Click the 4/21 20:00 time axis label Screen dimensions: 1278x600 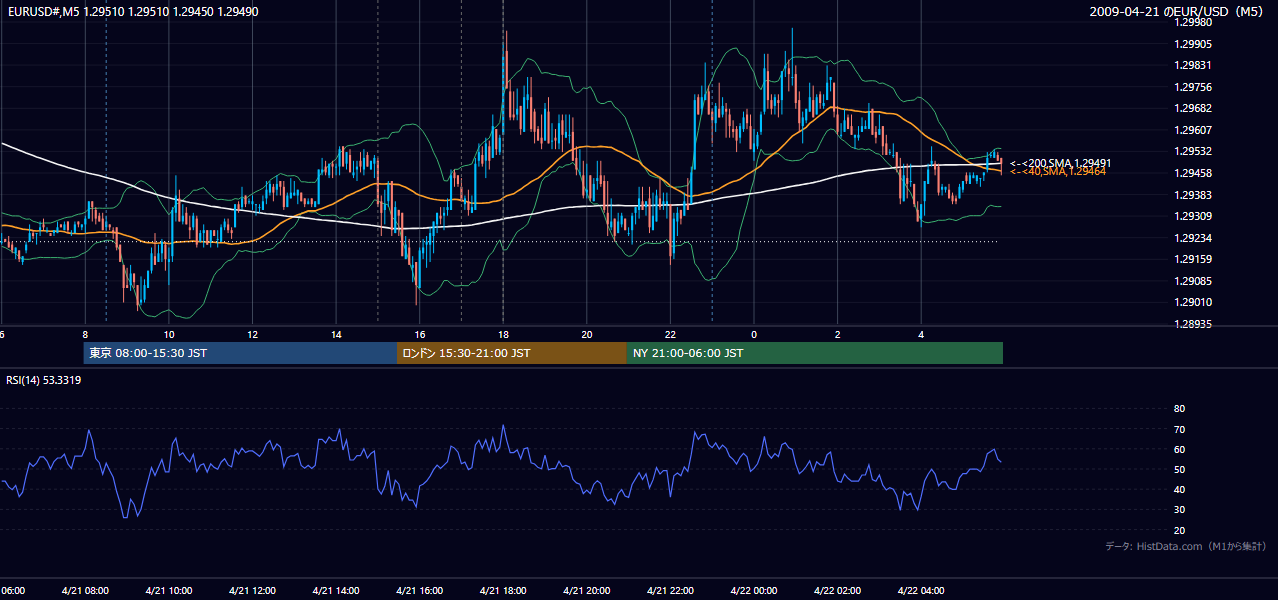(x=586, y=591)
